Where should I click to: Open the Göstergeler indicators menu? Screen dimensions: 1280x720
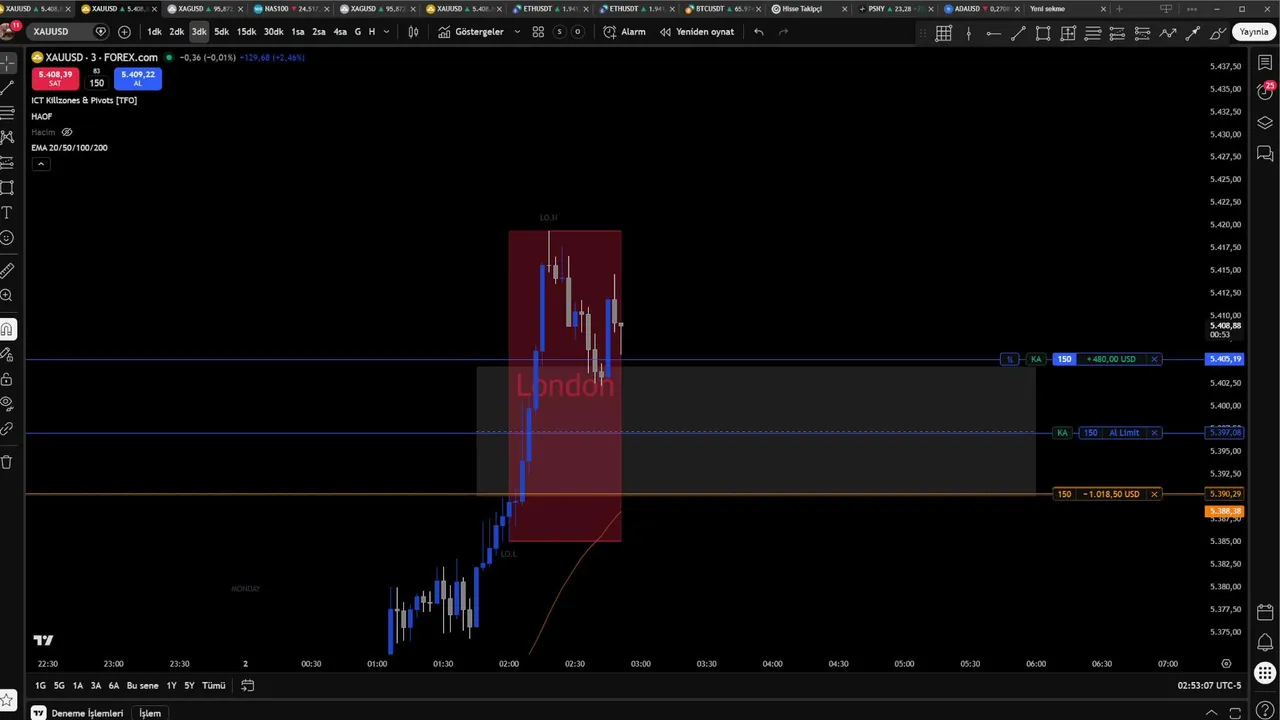click(x=471, y=32)
